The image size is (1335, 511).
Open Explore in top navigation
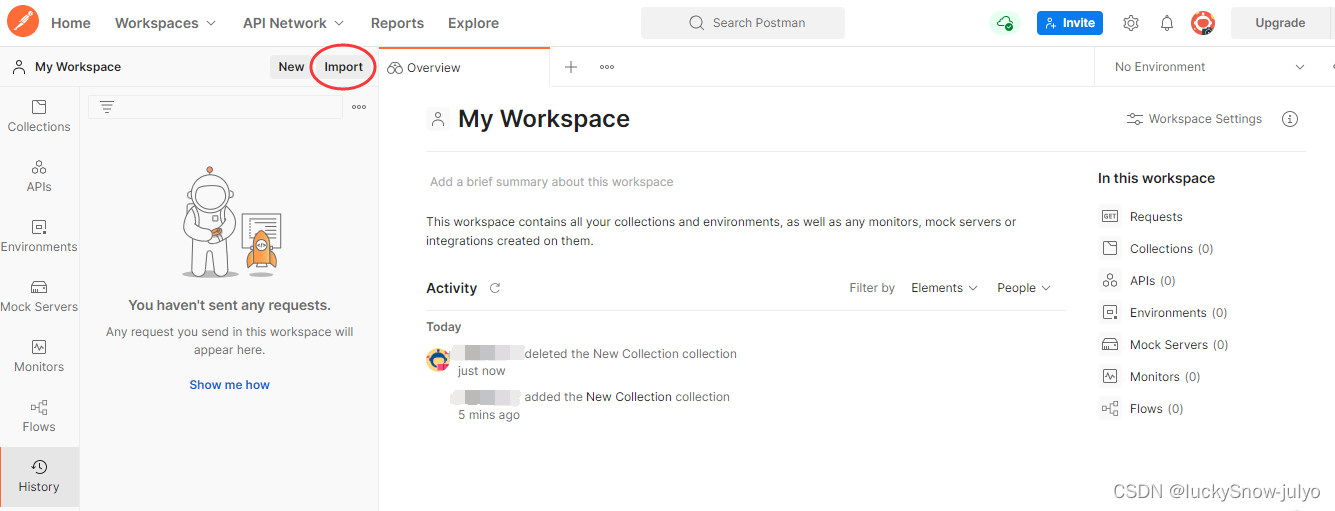pos(473,23)
